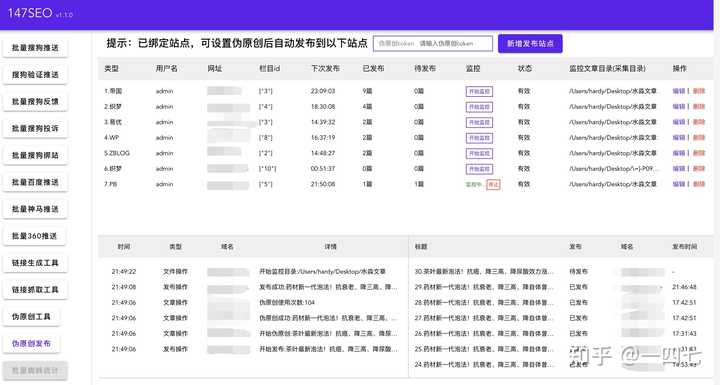Click publish time 21:46:48 in article list
720x385 pixels.
tap(684, 287)
